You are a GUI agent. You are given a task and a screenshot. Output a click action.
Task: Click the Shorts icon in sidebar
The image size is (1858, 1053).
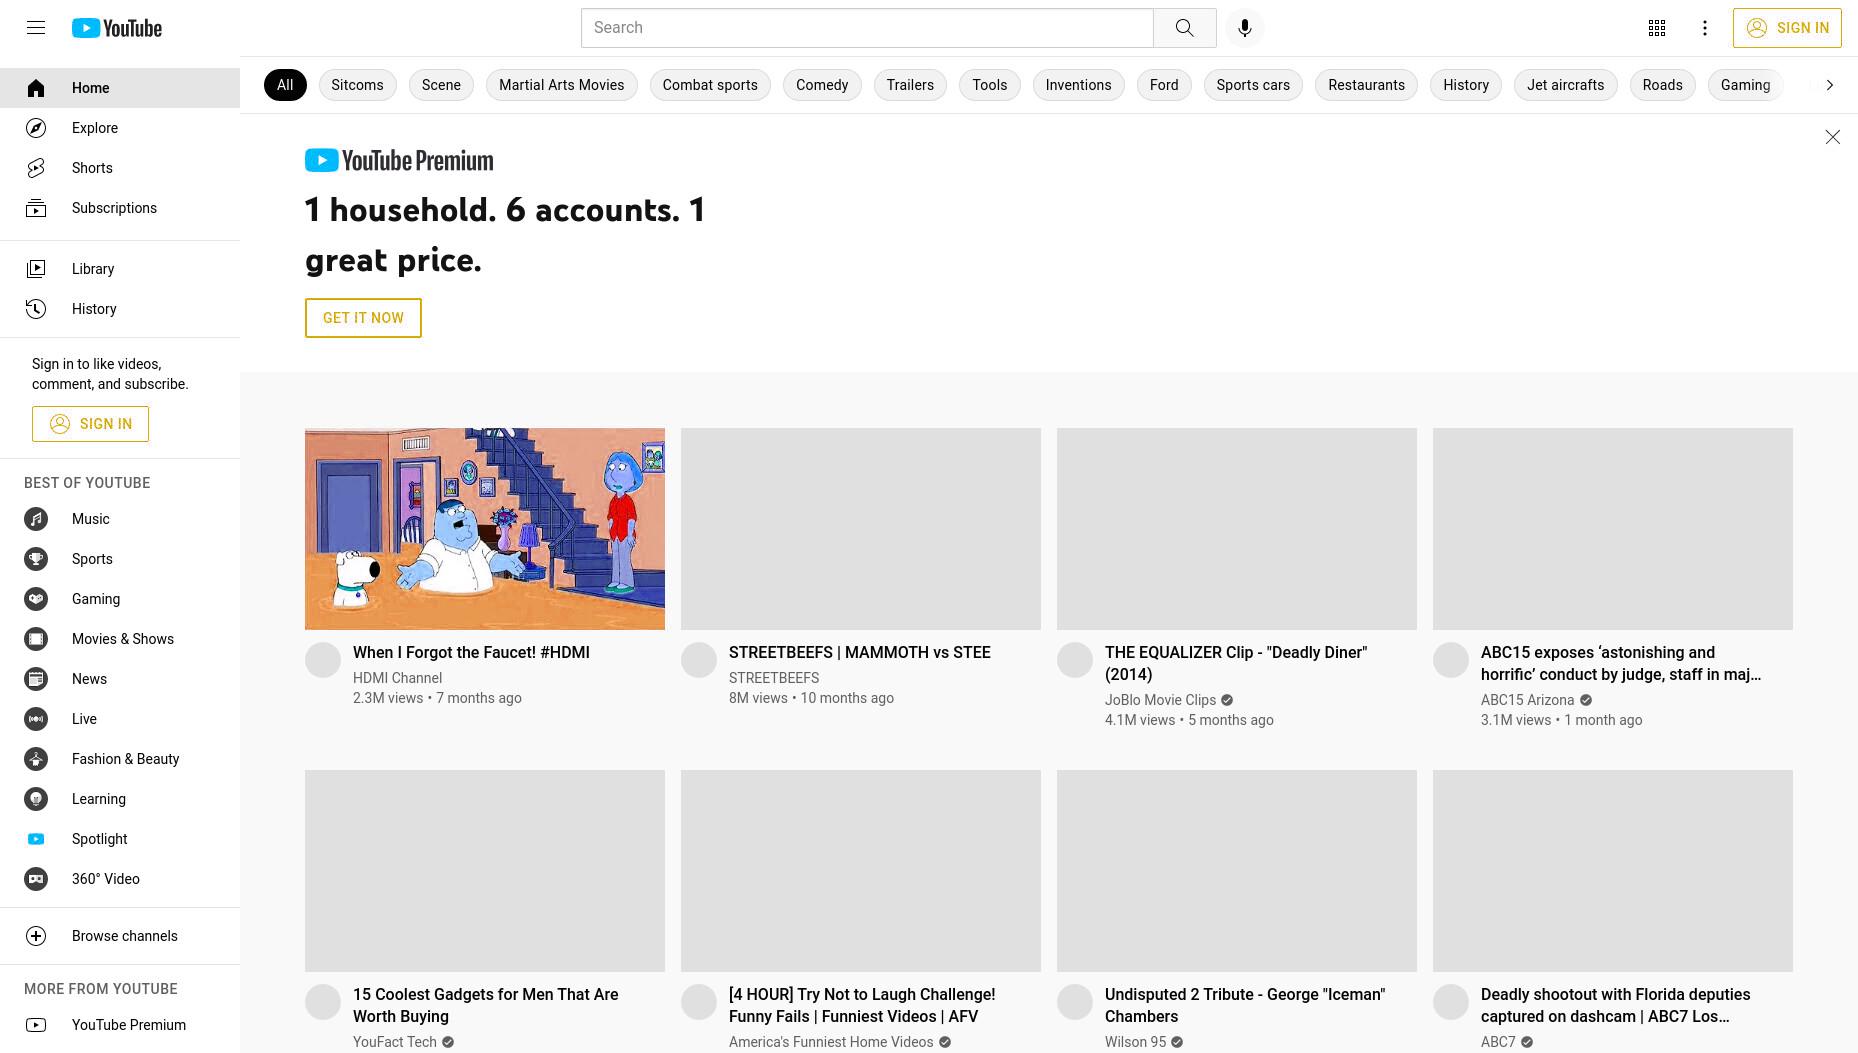click(x=36, y=168)
